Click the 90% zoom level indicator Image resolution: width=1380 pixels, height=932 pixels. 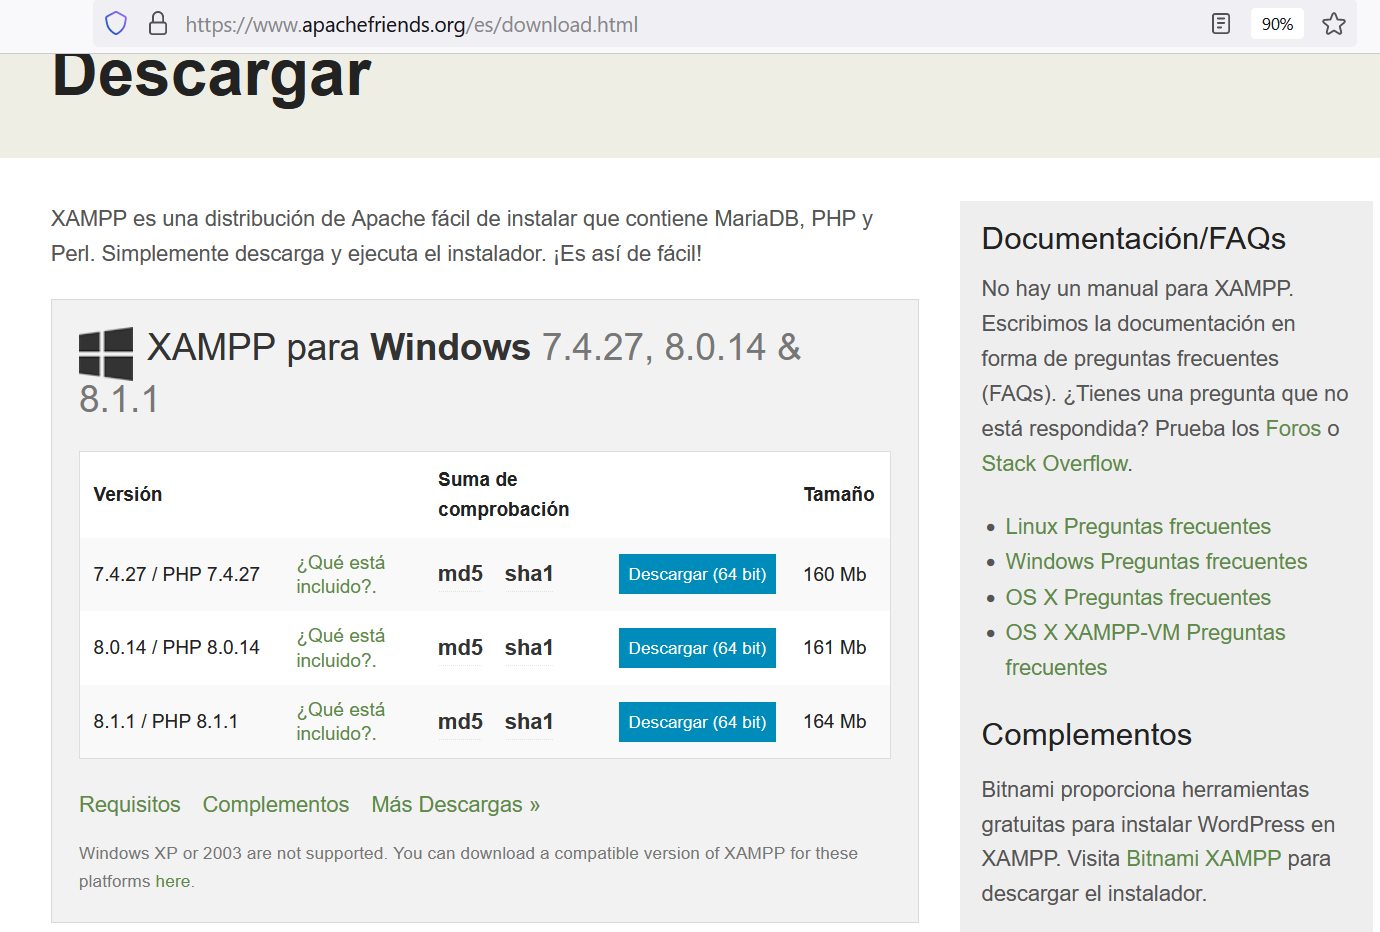pyautogui.click(x=1277, y=24)
